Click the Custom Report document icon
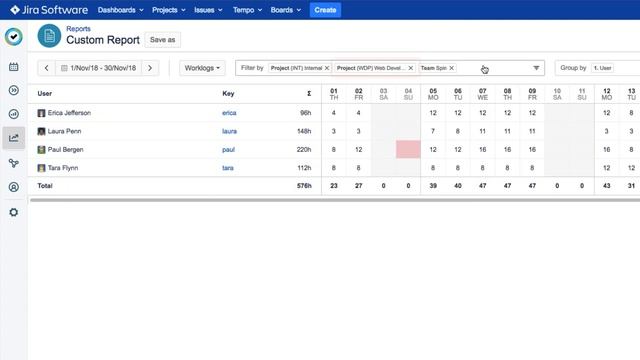The image size is (640, 360). 49,36
